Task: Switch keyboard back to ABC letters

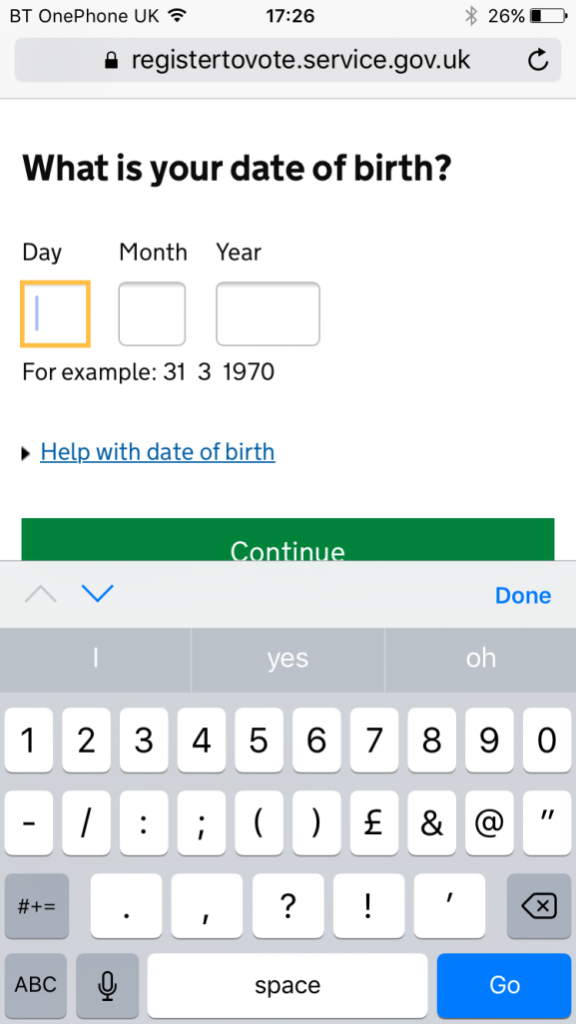Action: (x=35, y=985)
